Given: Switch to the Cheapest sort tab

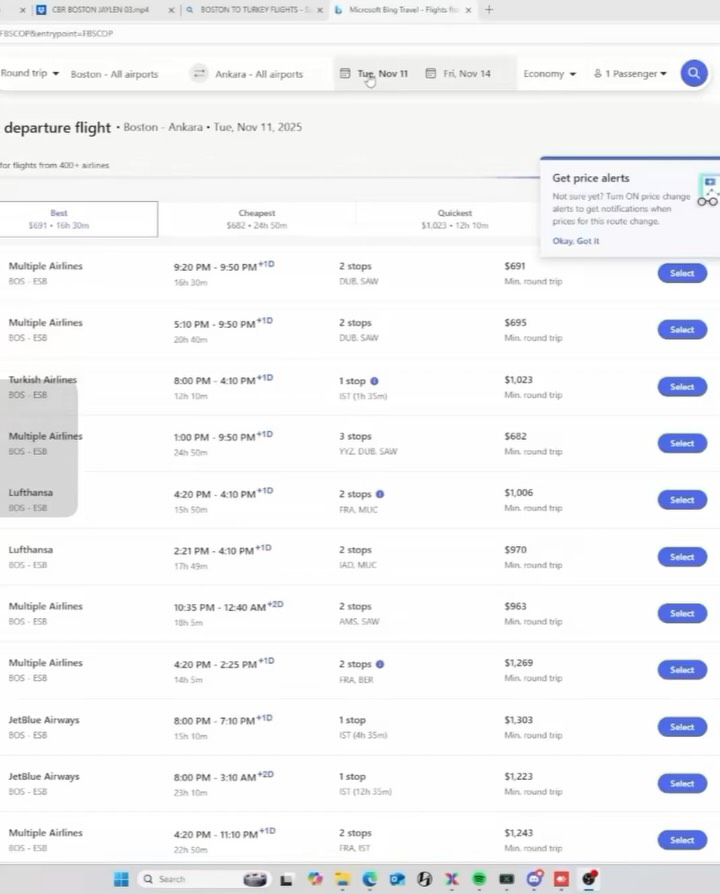Looking at the screenshot, I should [257, 219].
